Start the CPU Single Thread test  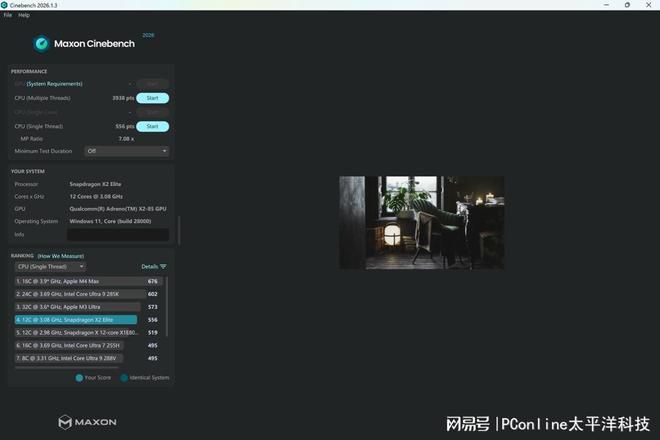[x=152, y=126]
